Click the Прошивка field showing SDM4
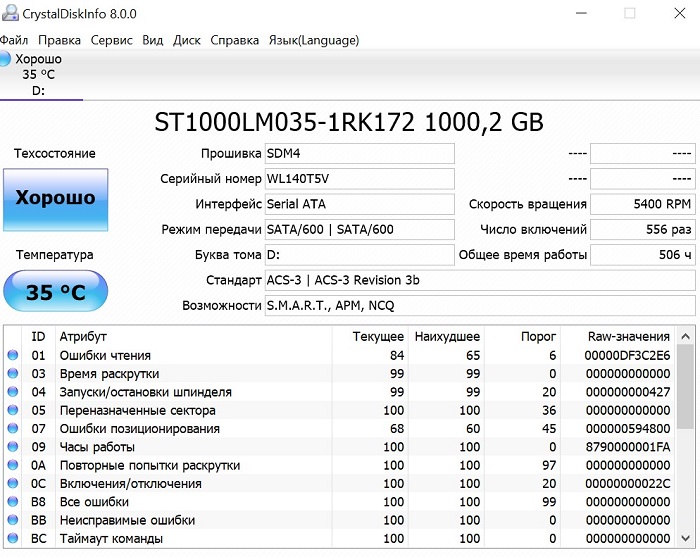 click(360, 154)
